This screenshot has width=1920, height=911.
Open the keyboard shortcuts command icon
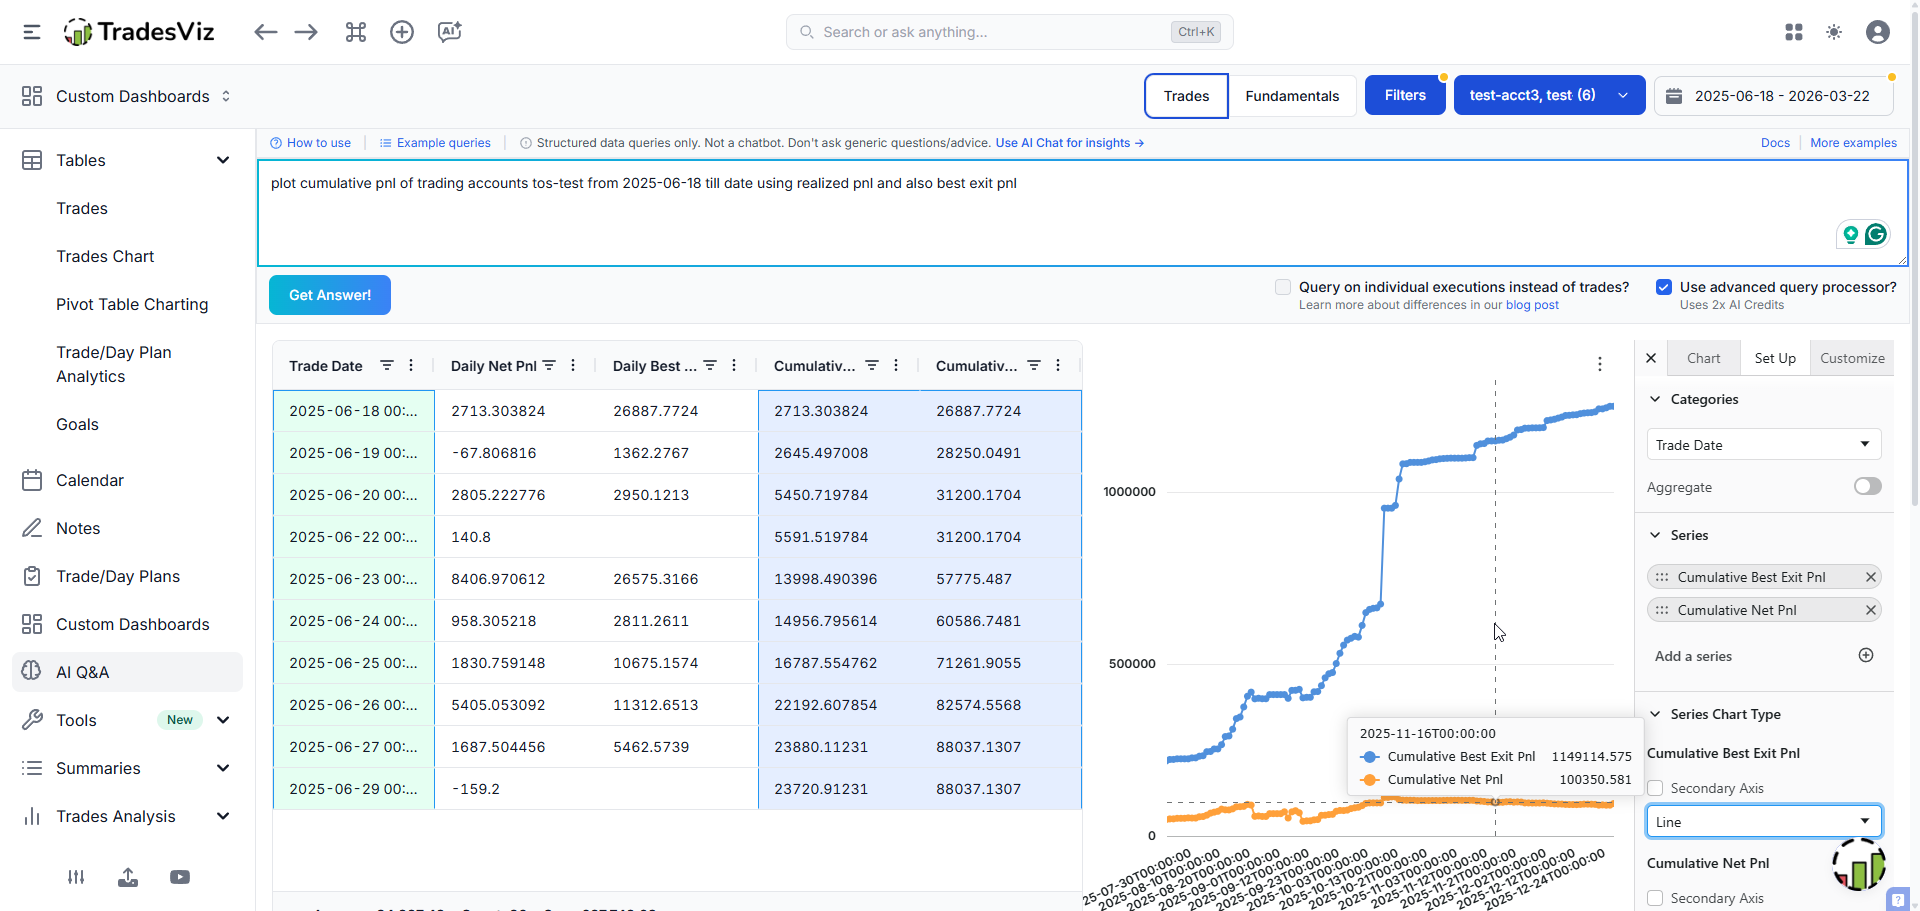pos(356,32)
